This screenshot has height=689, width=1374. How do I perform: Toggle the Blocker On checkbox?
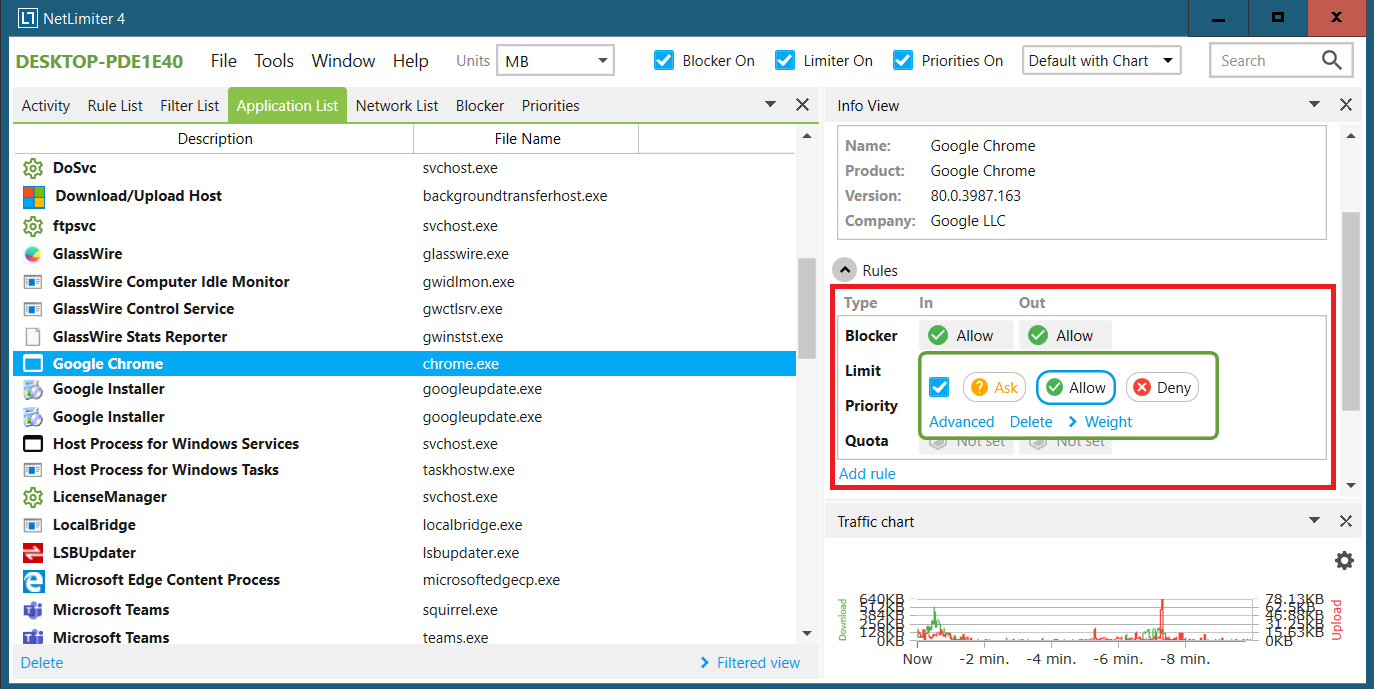[x=664, y=60]
